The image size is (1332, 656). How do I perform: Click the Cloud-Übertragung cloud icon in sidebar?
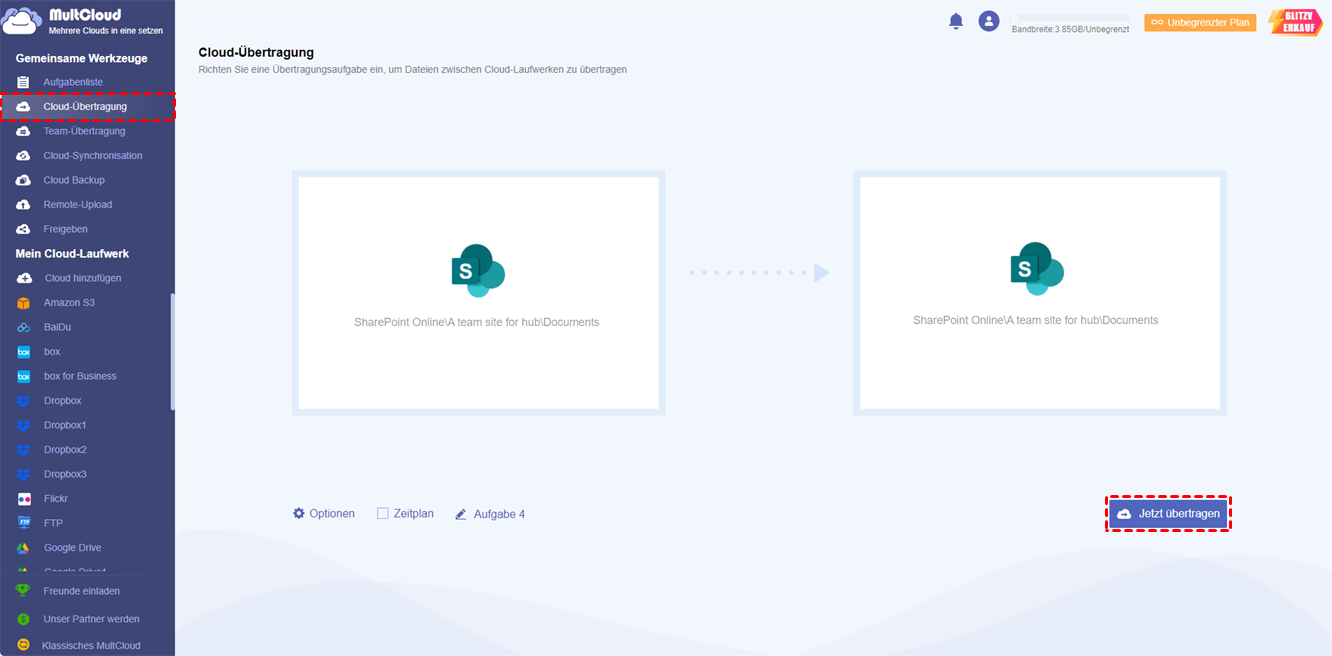[23, 106]
